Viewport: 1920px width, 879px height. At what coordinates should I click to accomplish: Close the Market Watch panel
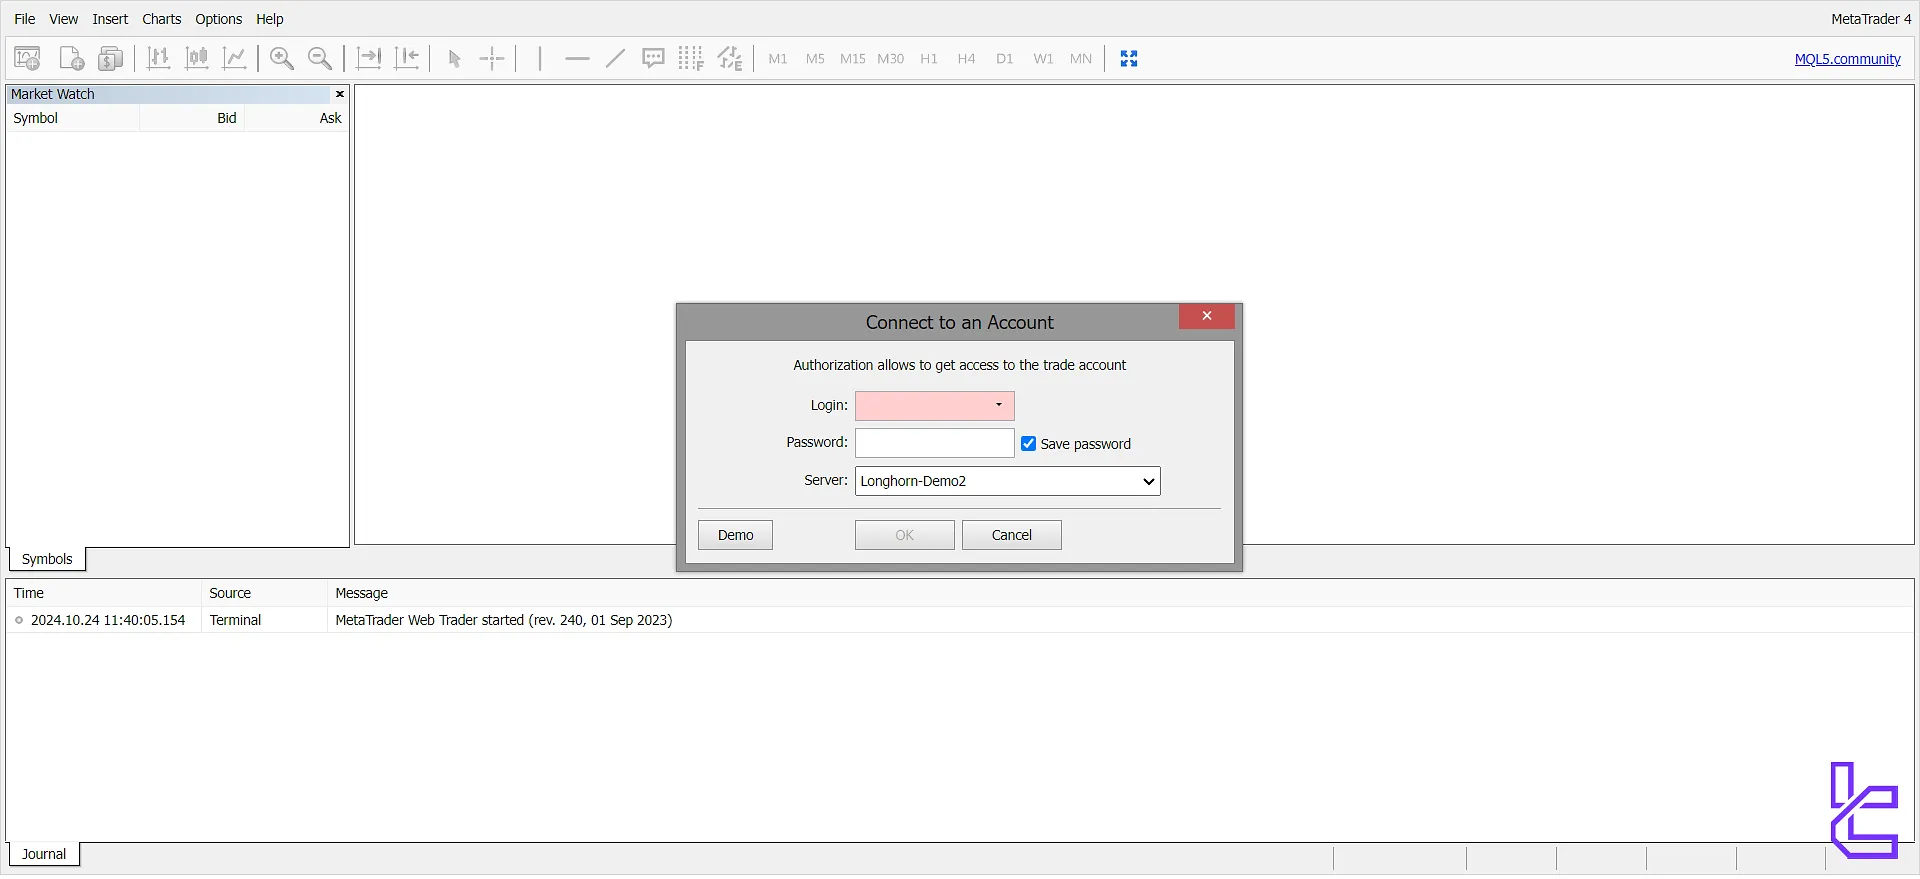[x=340, y=94]
